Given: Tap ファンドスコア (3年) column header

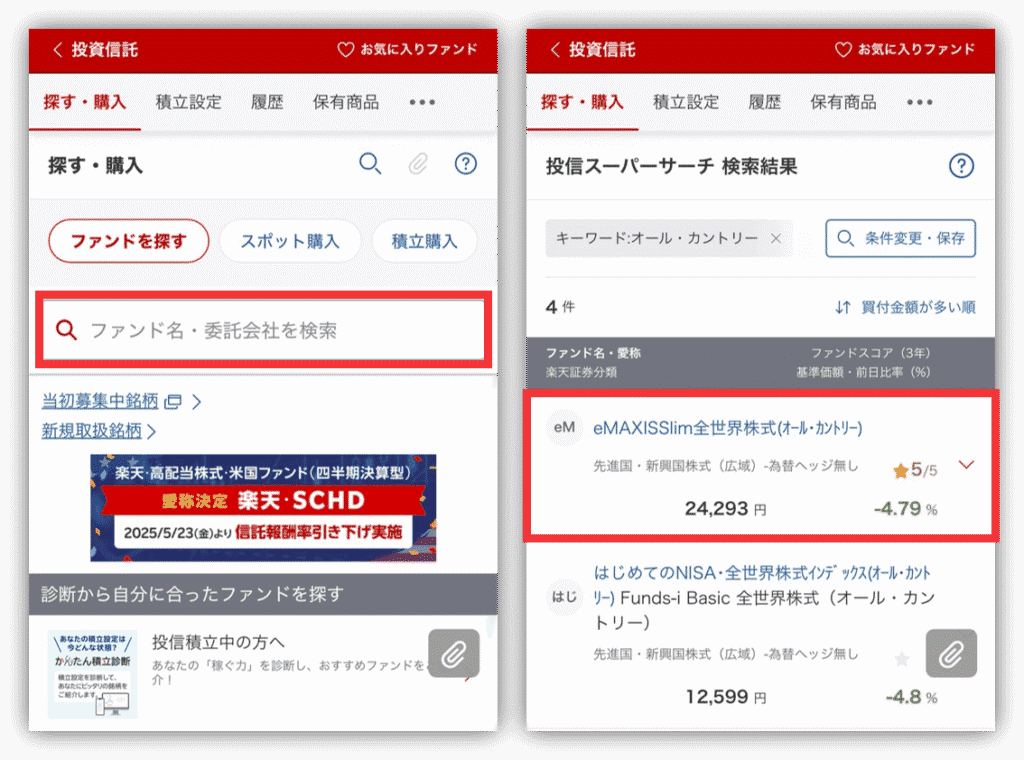Looking at the screenshot, I should tap(870, 353).
